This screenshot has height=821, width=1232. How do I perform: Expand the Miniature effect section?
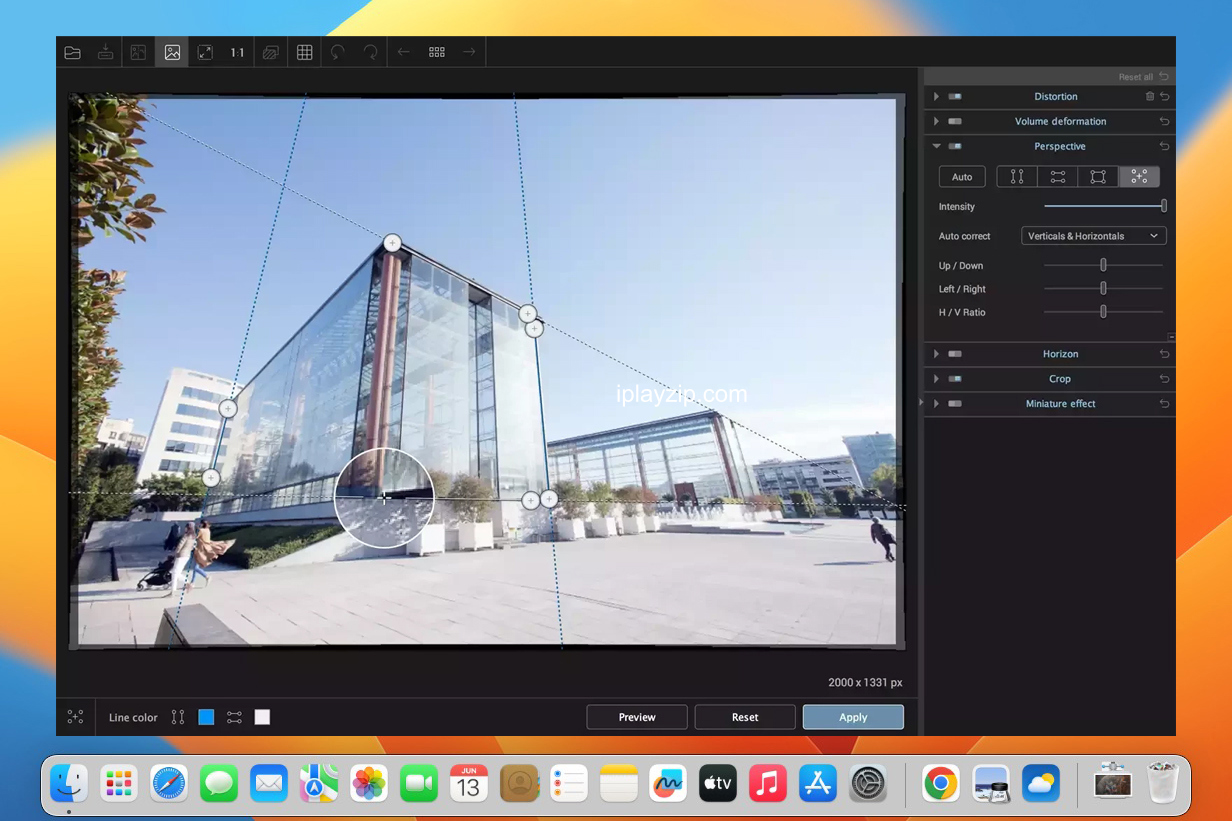[936, 404]
